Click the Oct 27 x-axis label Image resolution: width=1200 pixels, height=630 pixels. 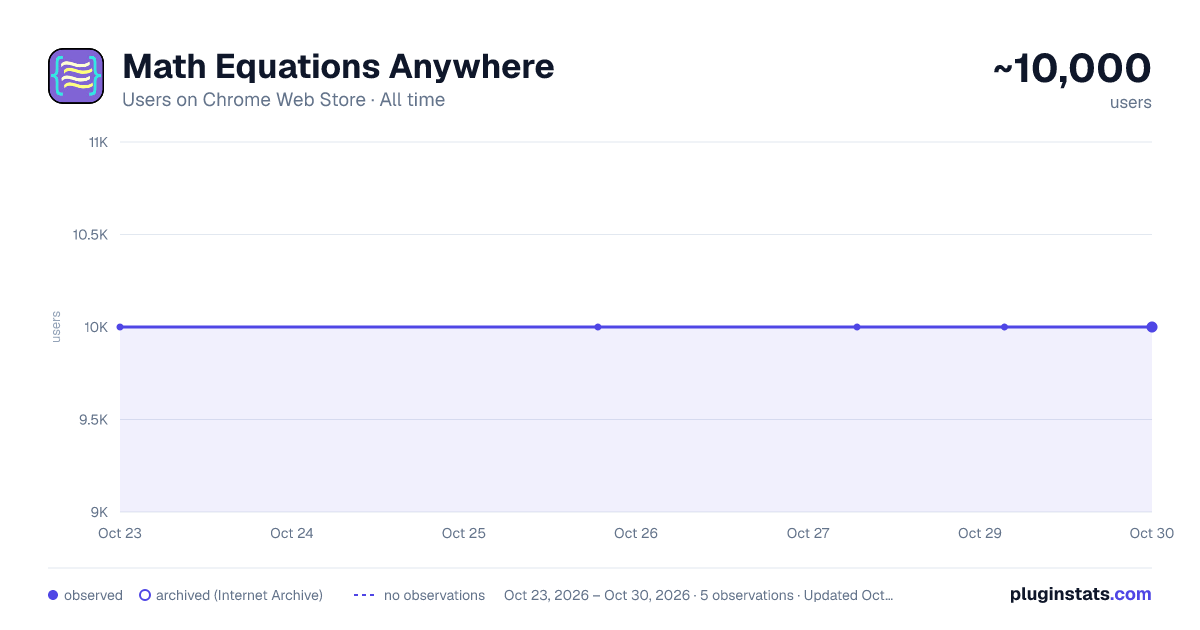point(808,533)
